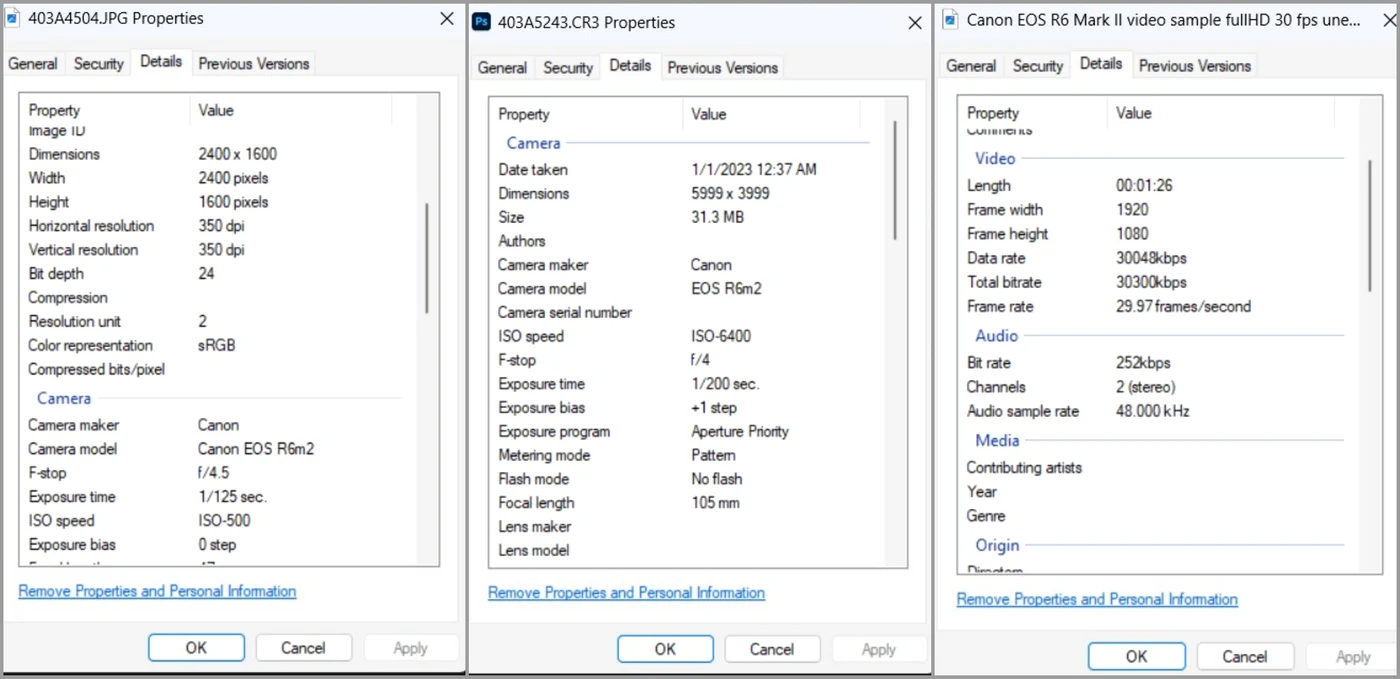Select ISO speed value ISO-6400
Screen dimensions: 1400x679
click(721, 337)
